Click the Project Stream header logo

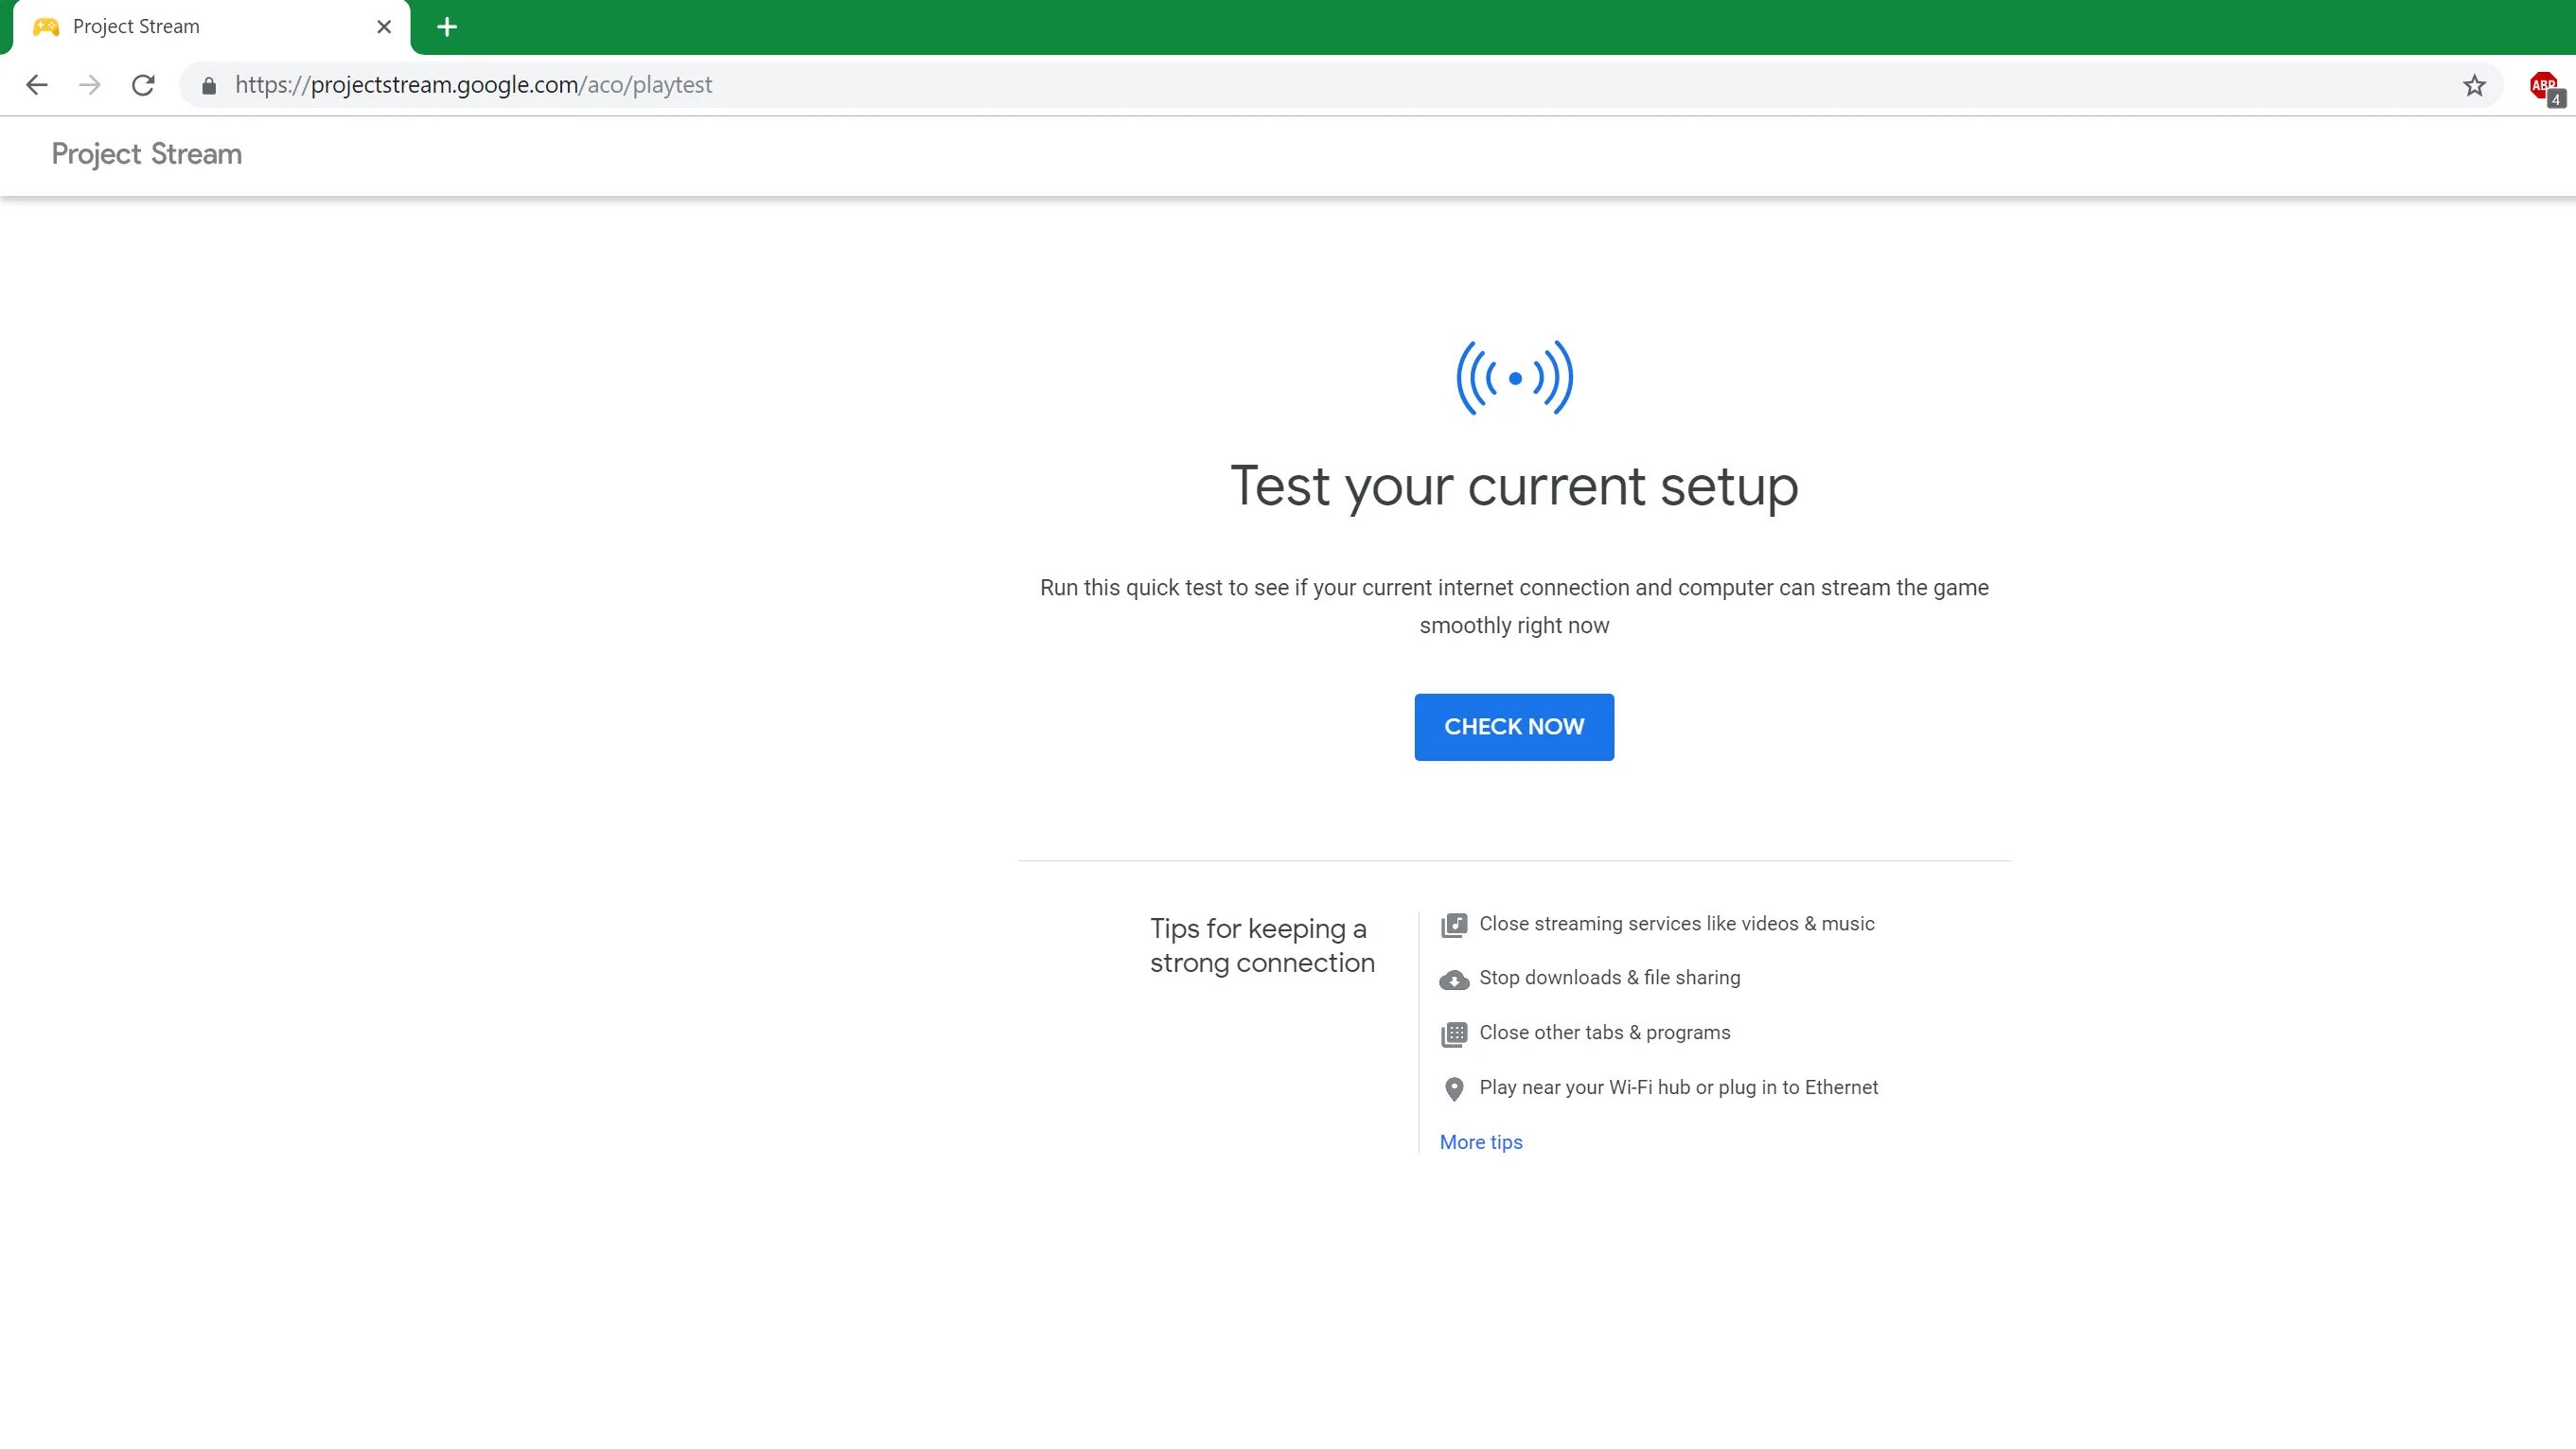pyautogui.click(x=147, y=154)
